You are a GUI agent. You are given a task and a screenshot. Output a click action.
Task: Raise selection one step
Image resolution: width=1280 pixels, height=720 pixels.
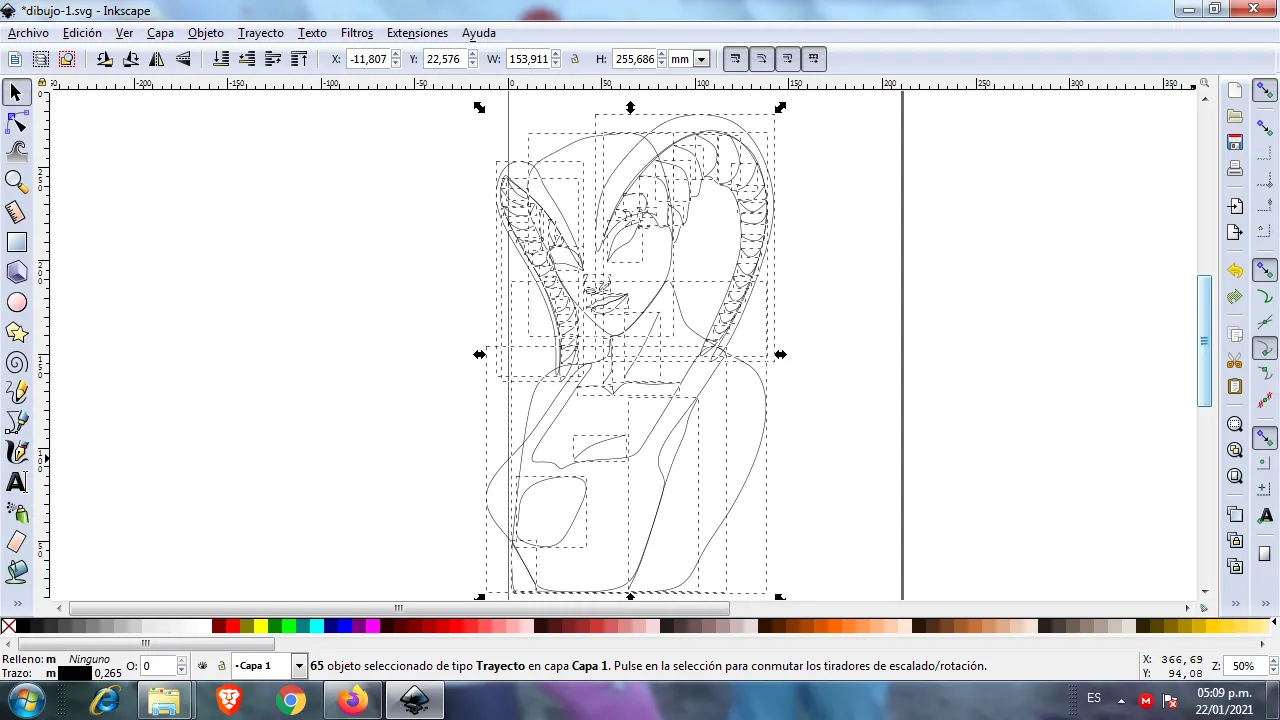(x=273, y=59)
